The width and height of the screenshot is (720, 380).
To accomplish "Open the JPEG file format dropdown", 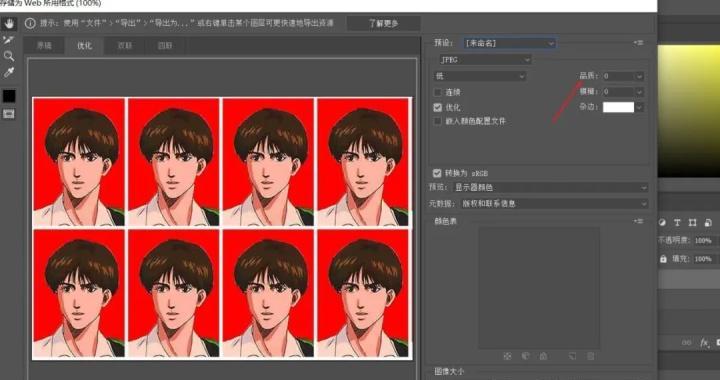I will (485, 60).
